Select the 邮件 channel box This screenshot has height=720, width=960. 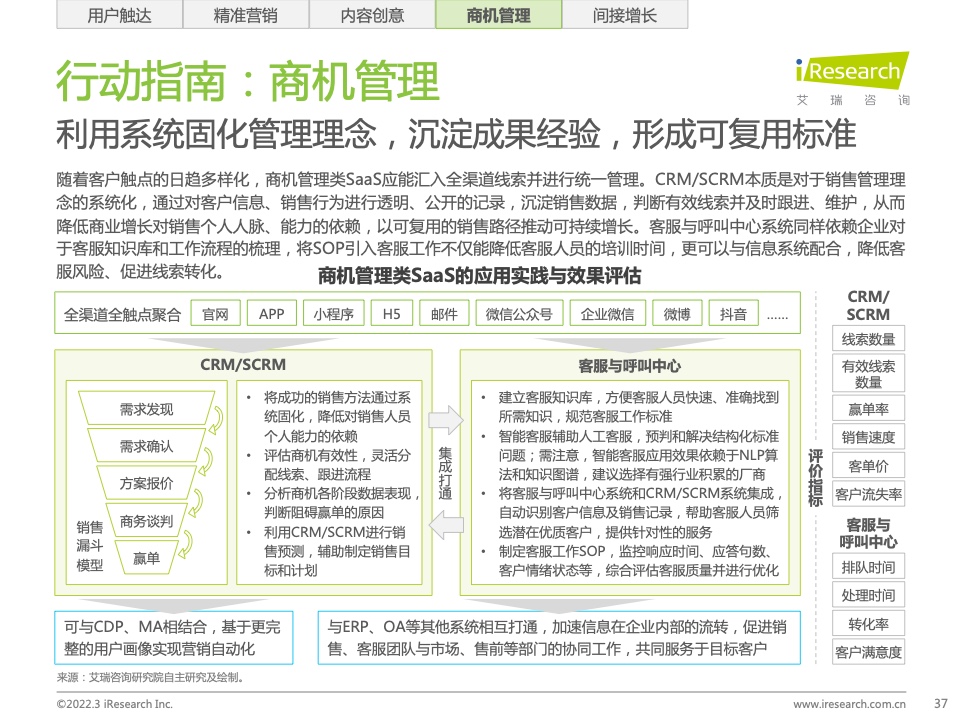pyautogui.click(x=444, y=314)
